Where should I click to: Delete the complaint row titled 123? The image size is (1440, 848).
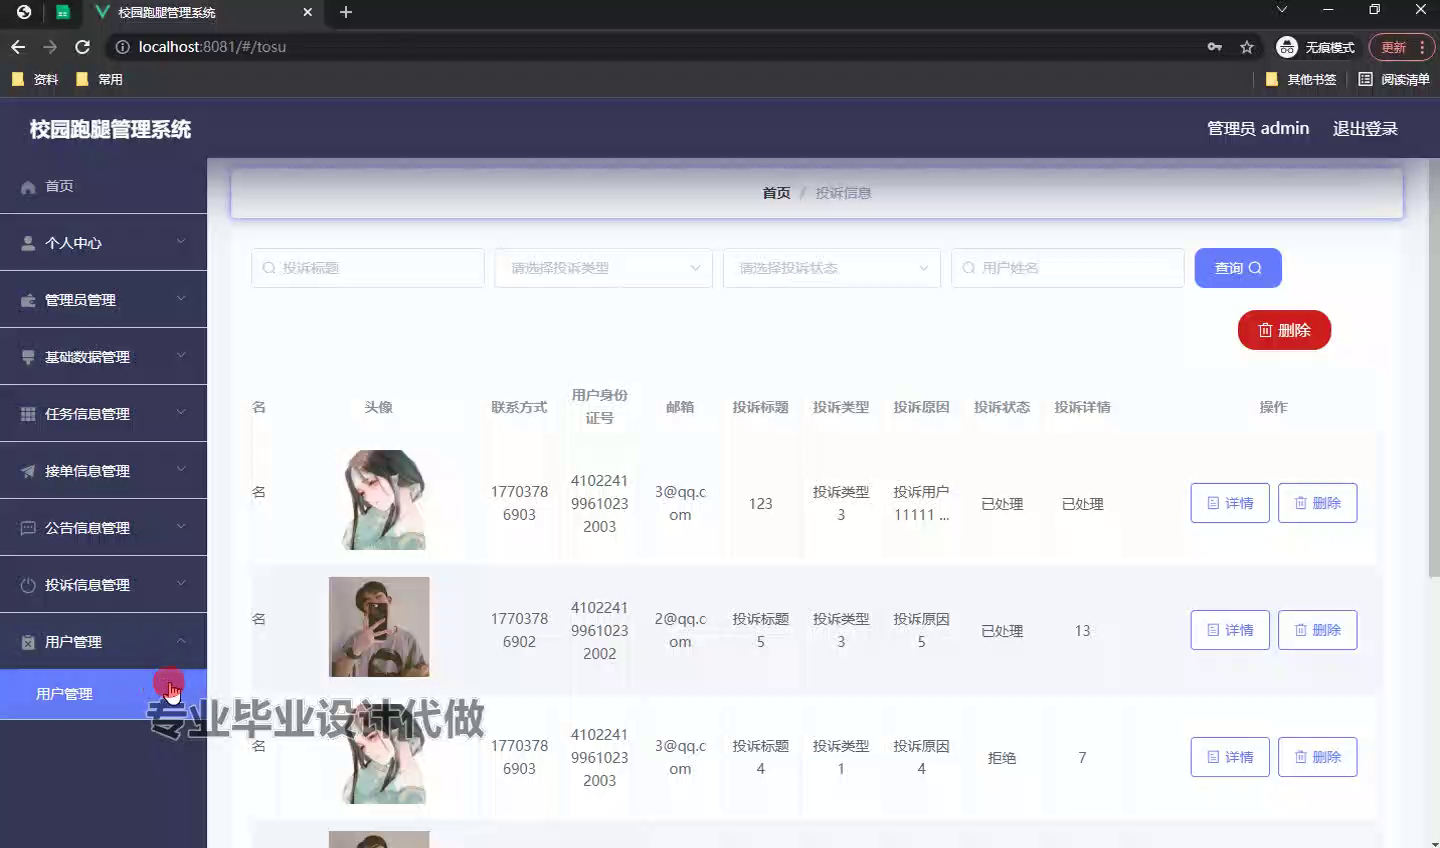coord(1317,503)
